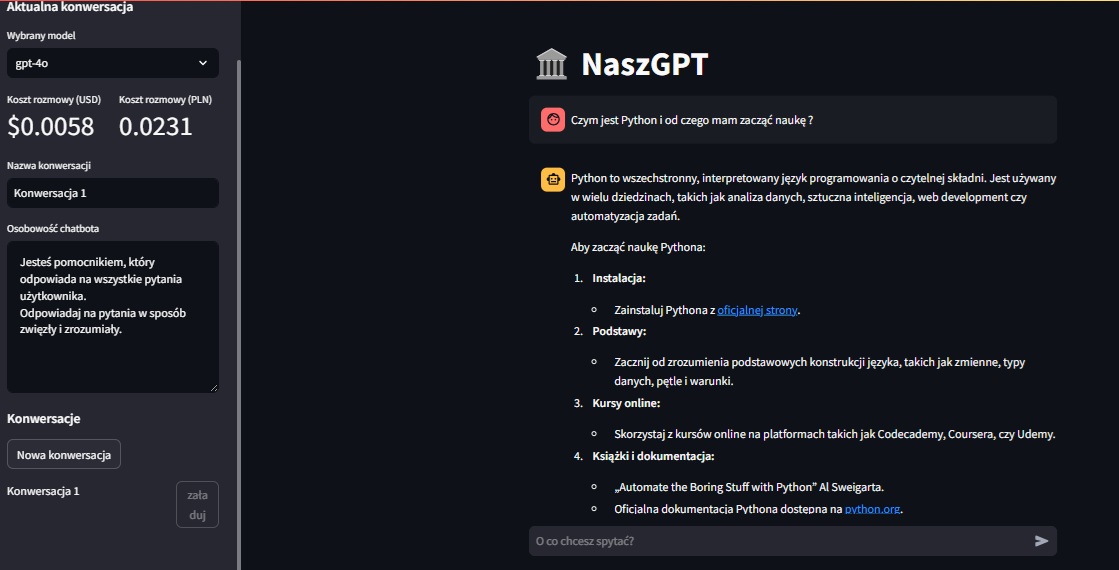
Task: Expand the model dropdown chevron arrow
Action: (x=203, y=63)
